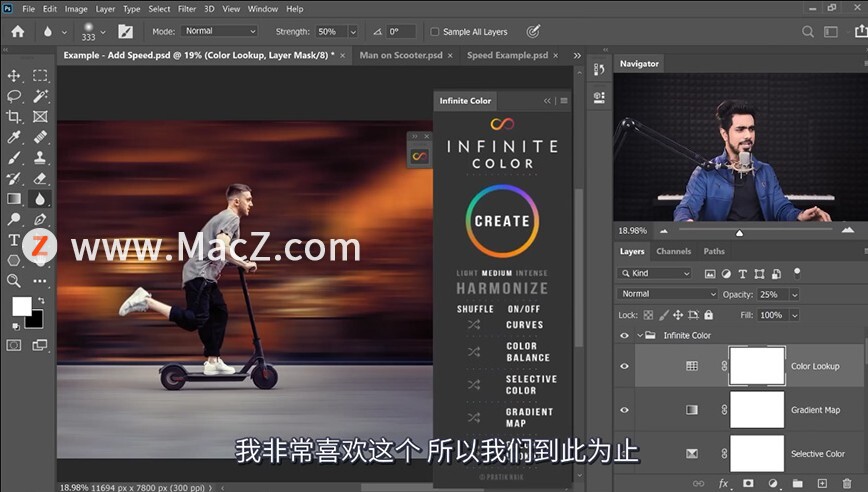Select the Rectangular Marquee tool

[40, 75]
